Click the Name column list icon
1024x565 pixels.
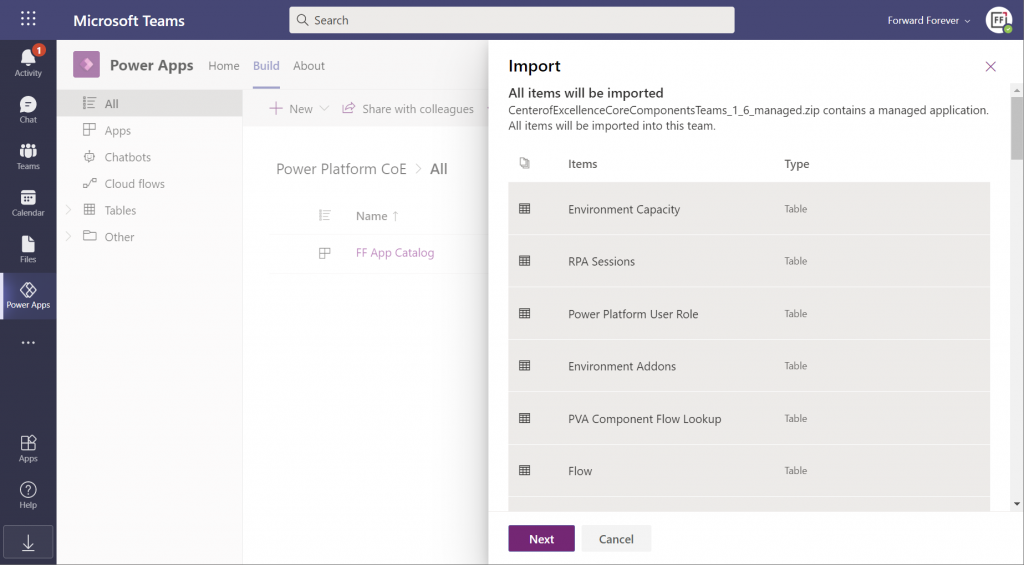(x=325, y=215)
